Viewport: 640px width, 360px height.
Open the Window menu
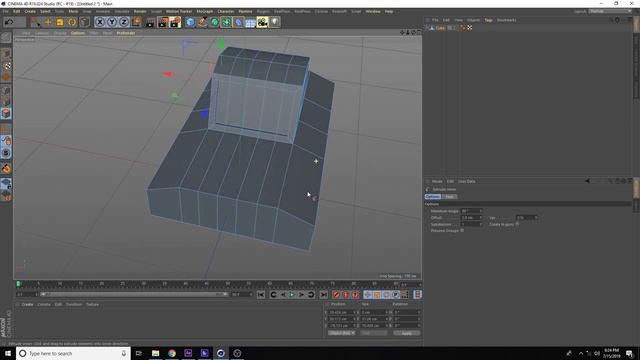click(x=373, y=11)
